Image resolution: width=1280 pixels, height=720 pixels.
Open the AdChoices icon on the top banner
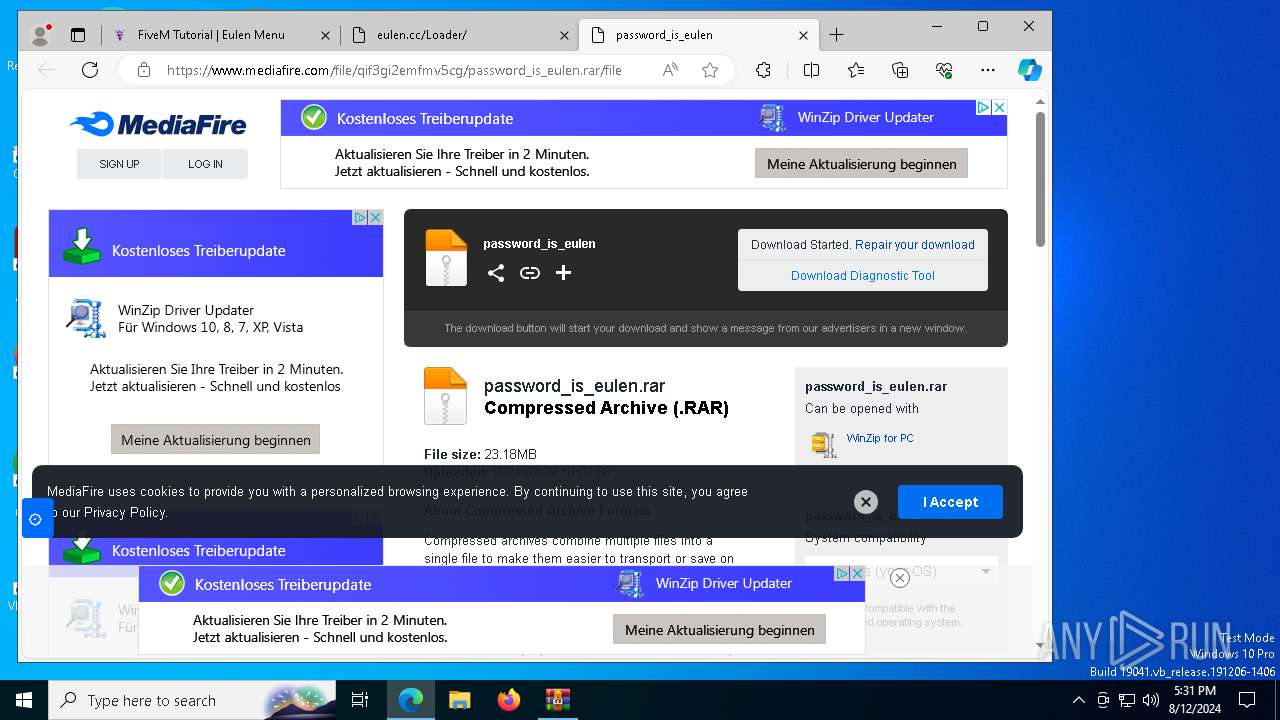pyautogui.click(x=983, y=107)
